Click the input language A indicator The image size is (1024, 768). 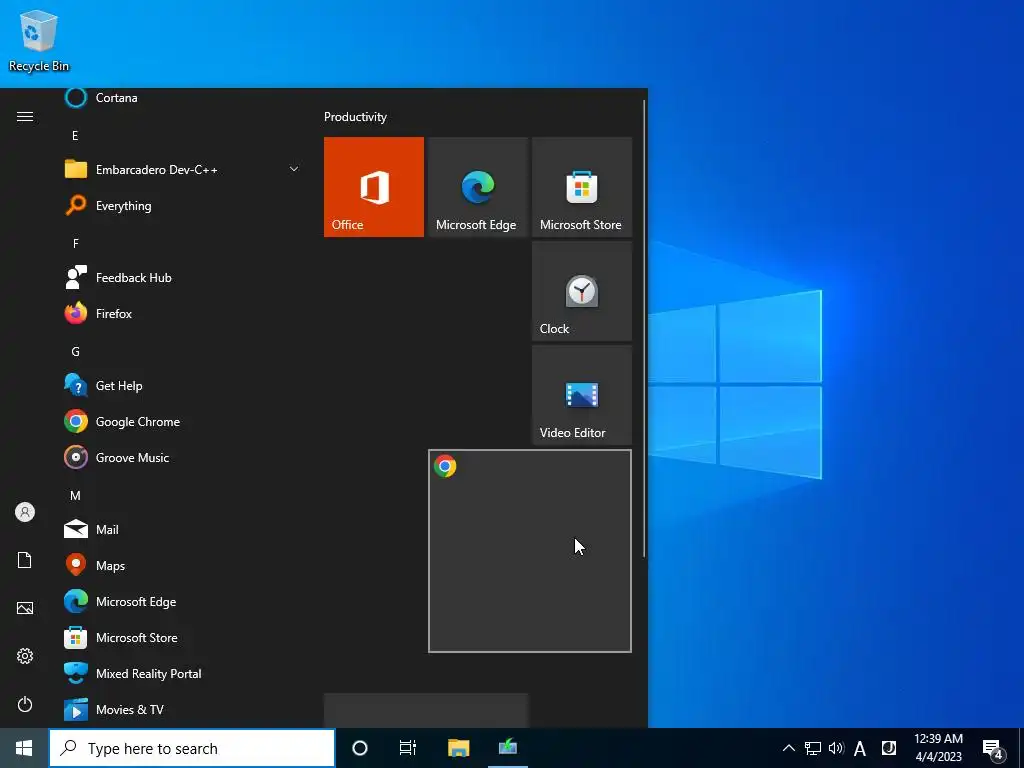pos(860,748)
